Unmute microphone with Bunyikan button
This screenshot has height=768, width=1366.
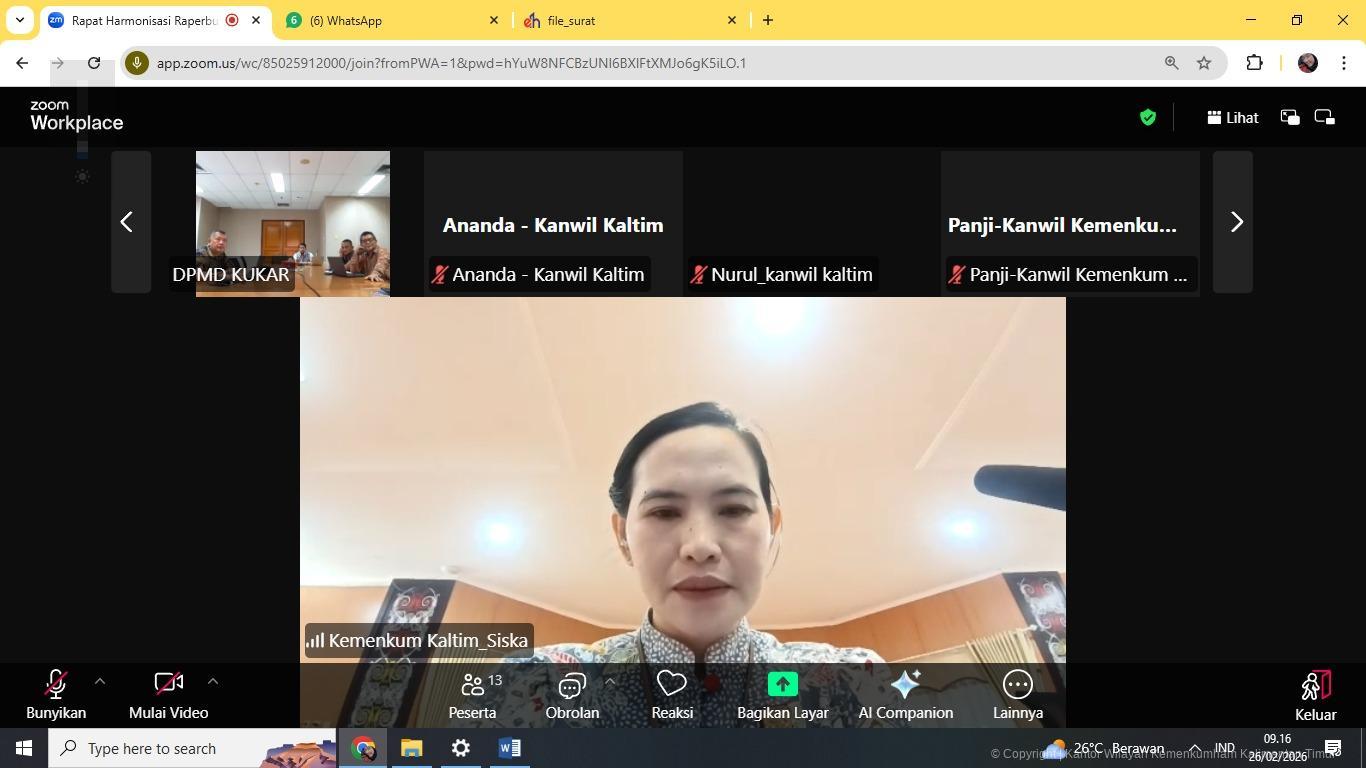coord(56,695)
